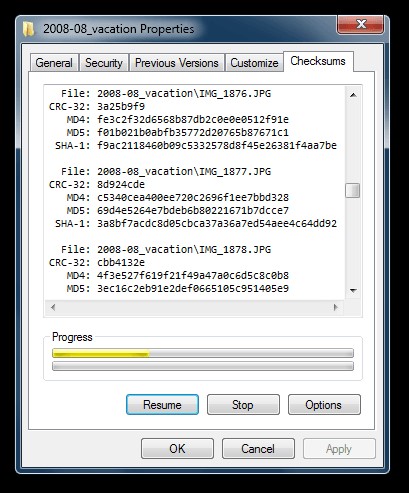Viewport: 409px width, 493px height.
Task: Open the checksum Options
Action: coord(324,405)
